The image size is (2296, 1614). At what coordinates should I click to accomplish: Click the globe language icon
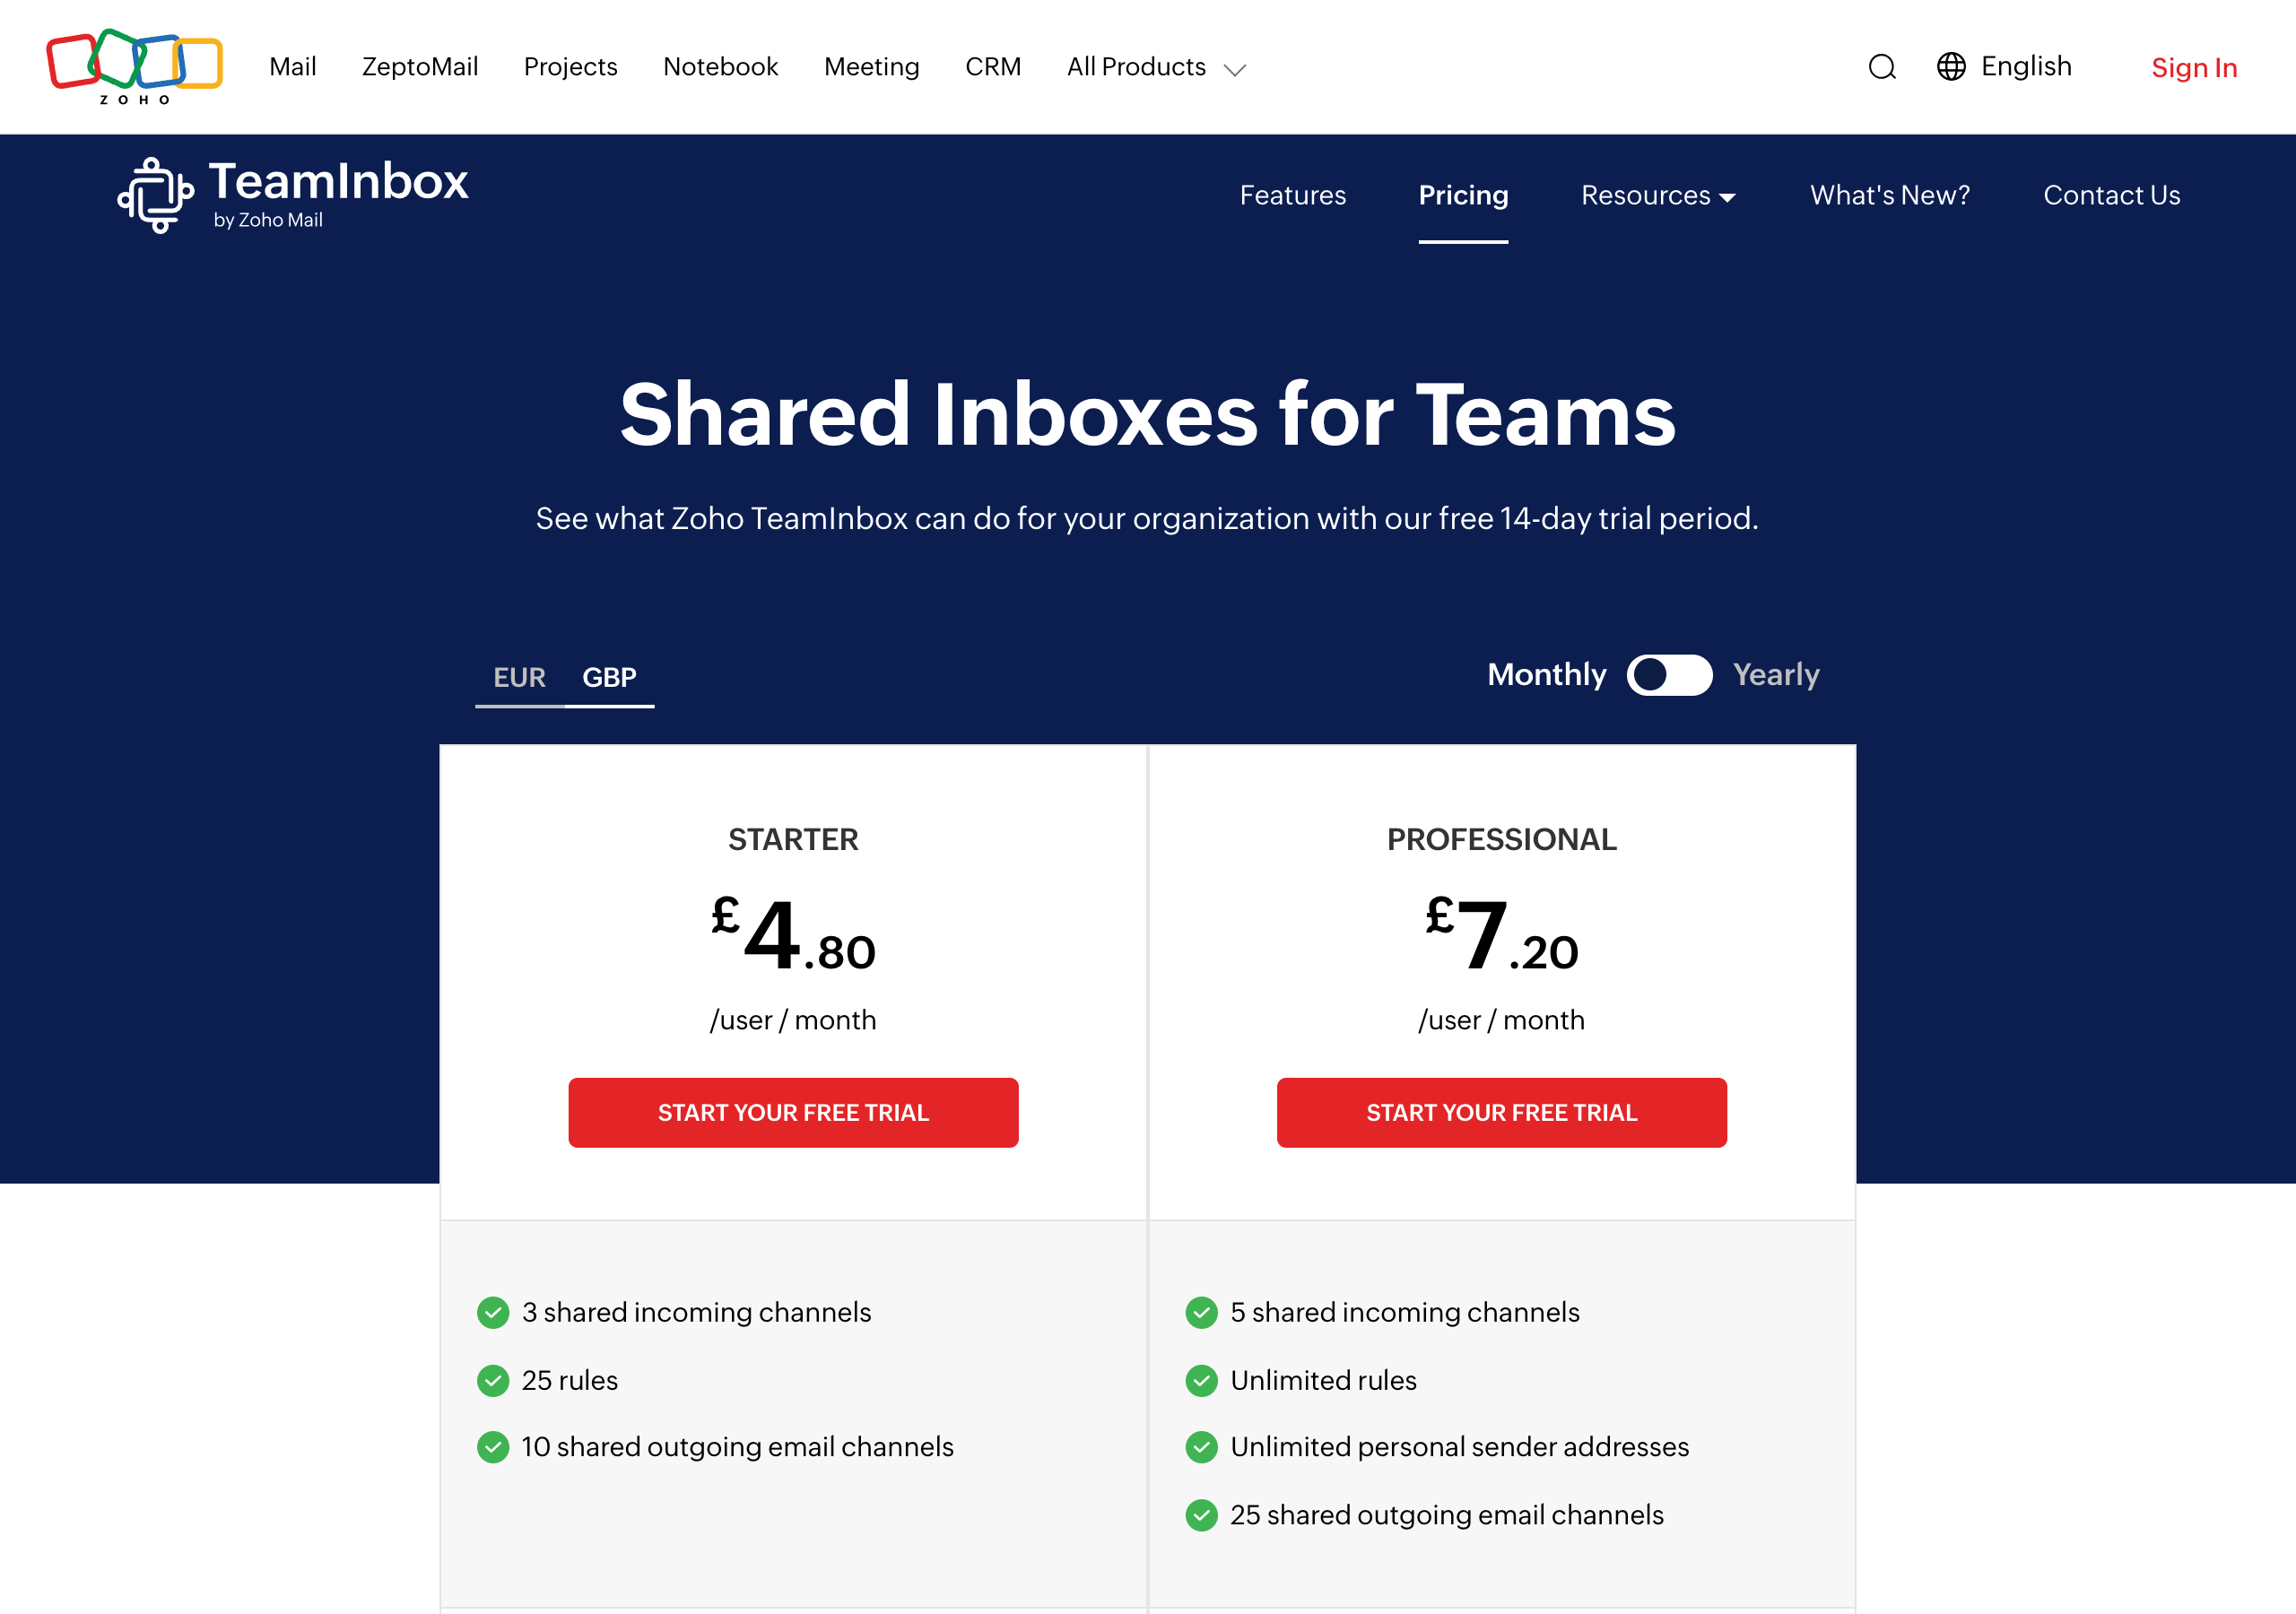[x=1950, y=66]
